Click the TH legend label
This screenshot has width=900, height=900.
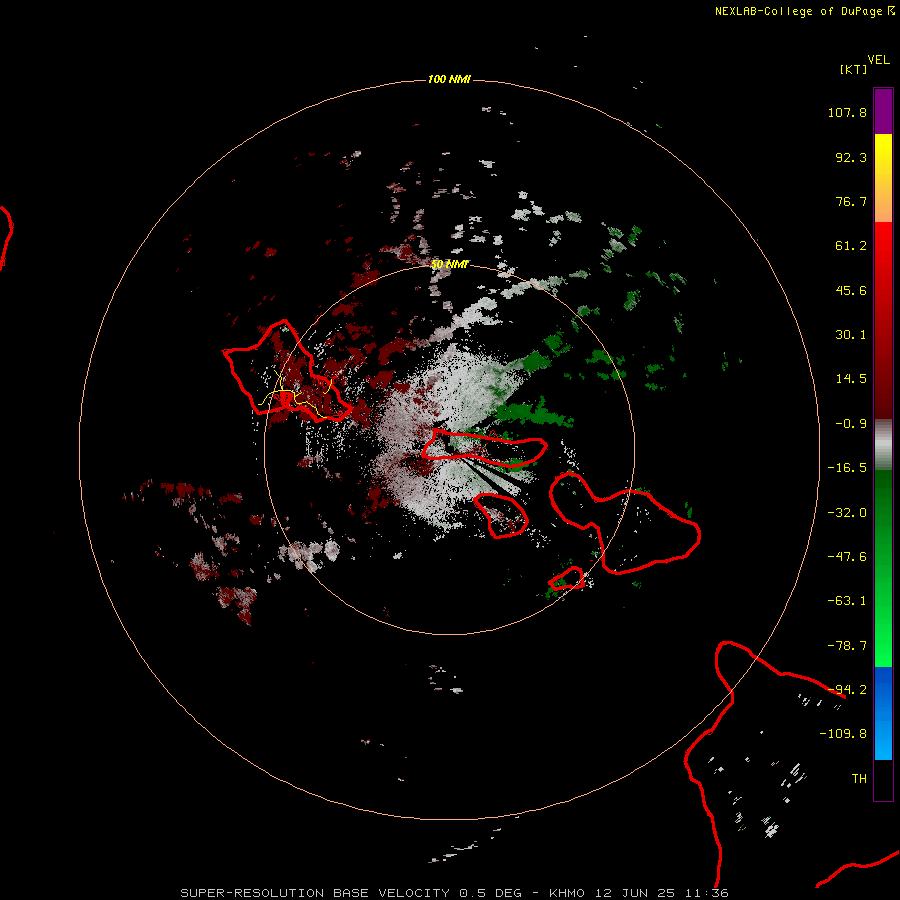tap(859, 779)
